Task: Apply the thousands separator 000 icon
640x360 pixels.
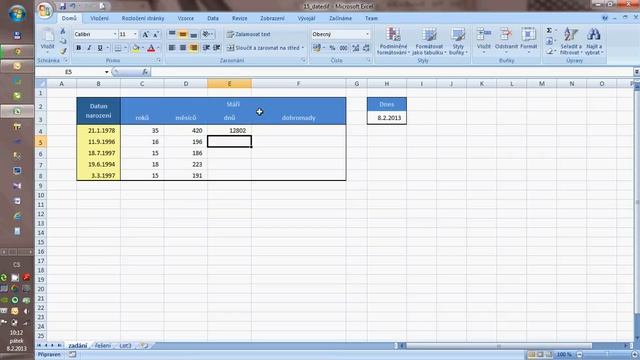Action: click(x=344, y=48)
